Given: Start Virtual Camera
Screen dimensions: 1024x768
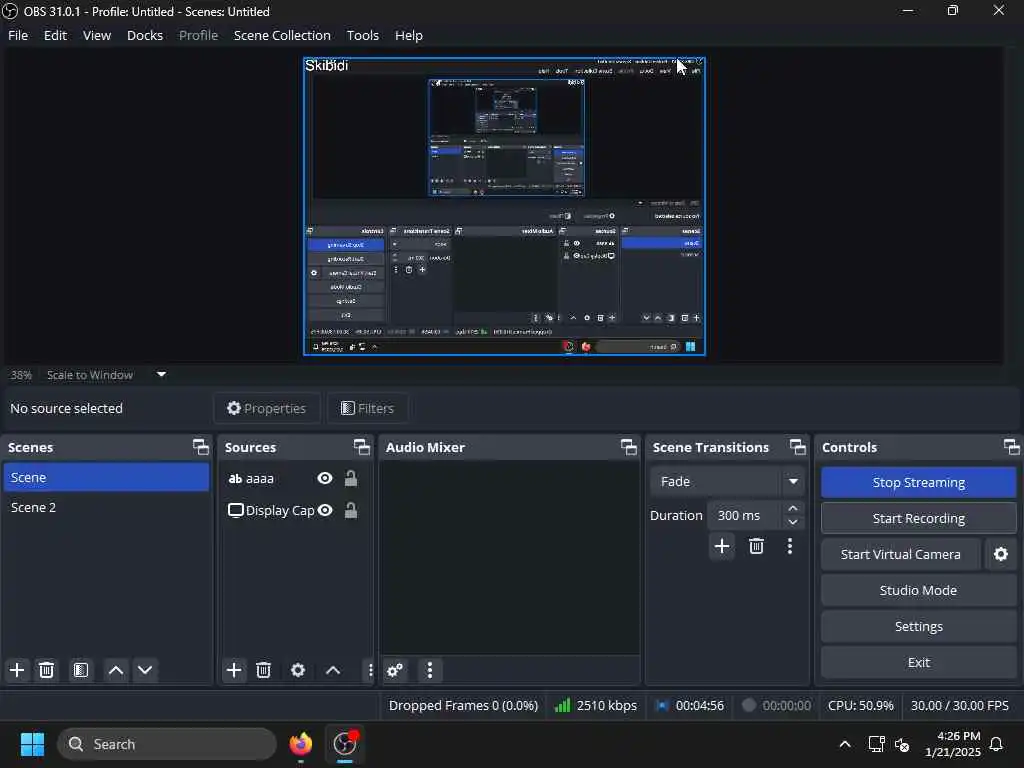Looking at the screenshot, I should click(x=901, y=554).
